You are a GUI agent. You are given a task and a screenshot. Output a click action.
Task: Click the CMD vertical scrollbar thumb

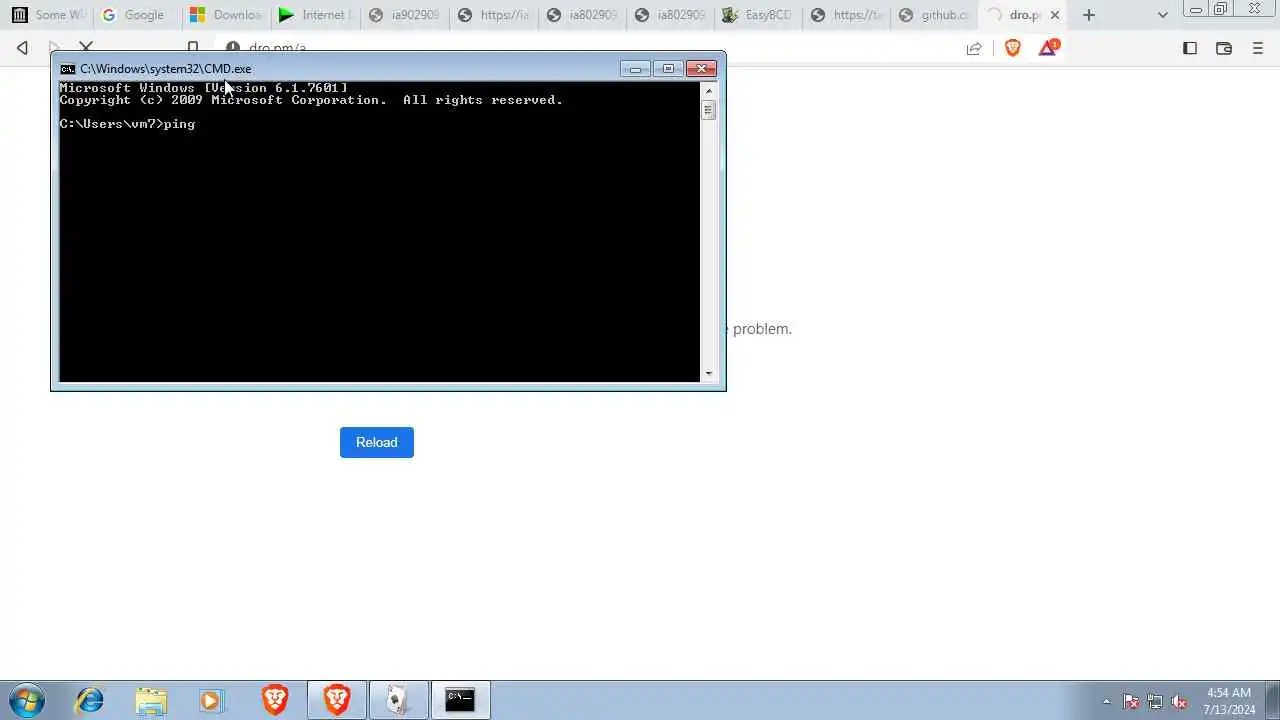(709, 110)
